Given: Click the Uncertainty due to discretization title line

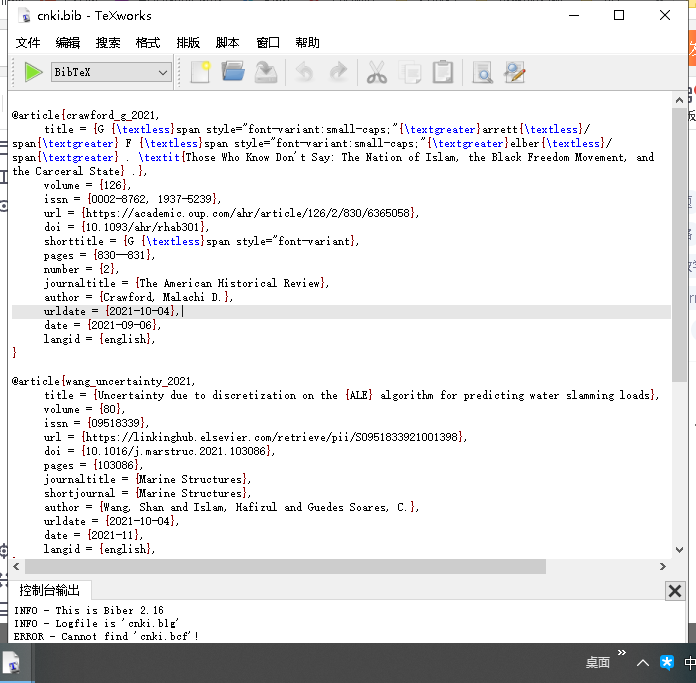Looking at the screenshot, I should [x=351, y=395].
